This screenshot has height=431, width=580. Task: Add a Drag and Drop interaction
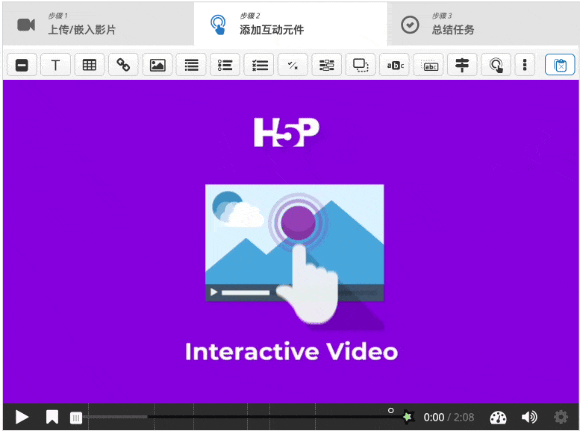tap(361, 65)
